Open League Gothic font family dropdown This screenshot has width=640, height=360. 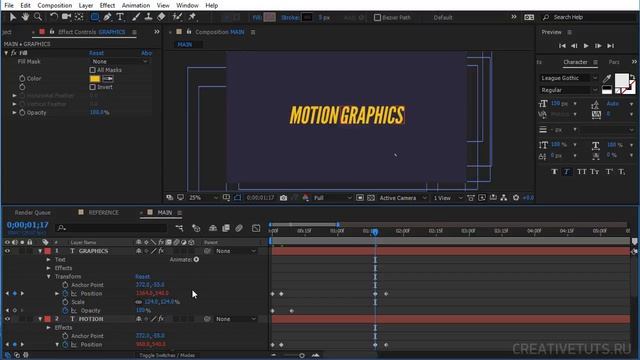click(569, 78)
